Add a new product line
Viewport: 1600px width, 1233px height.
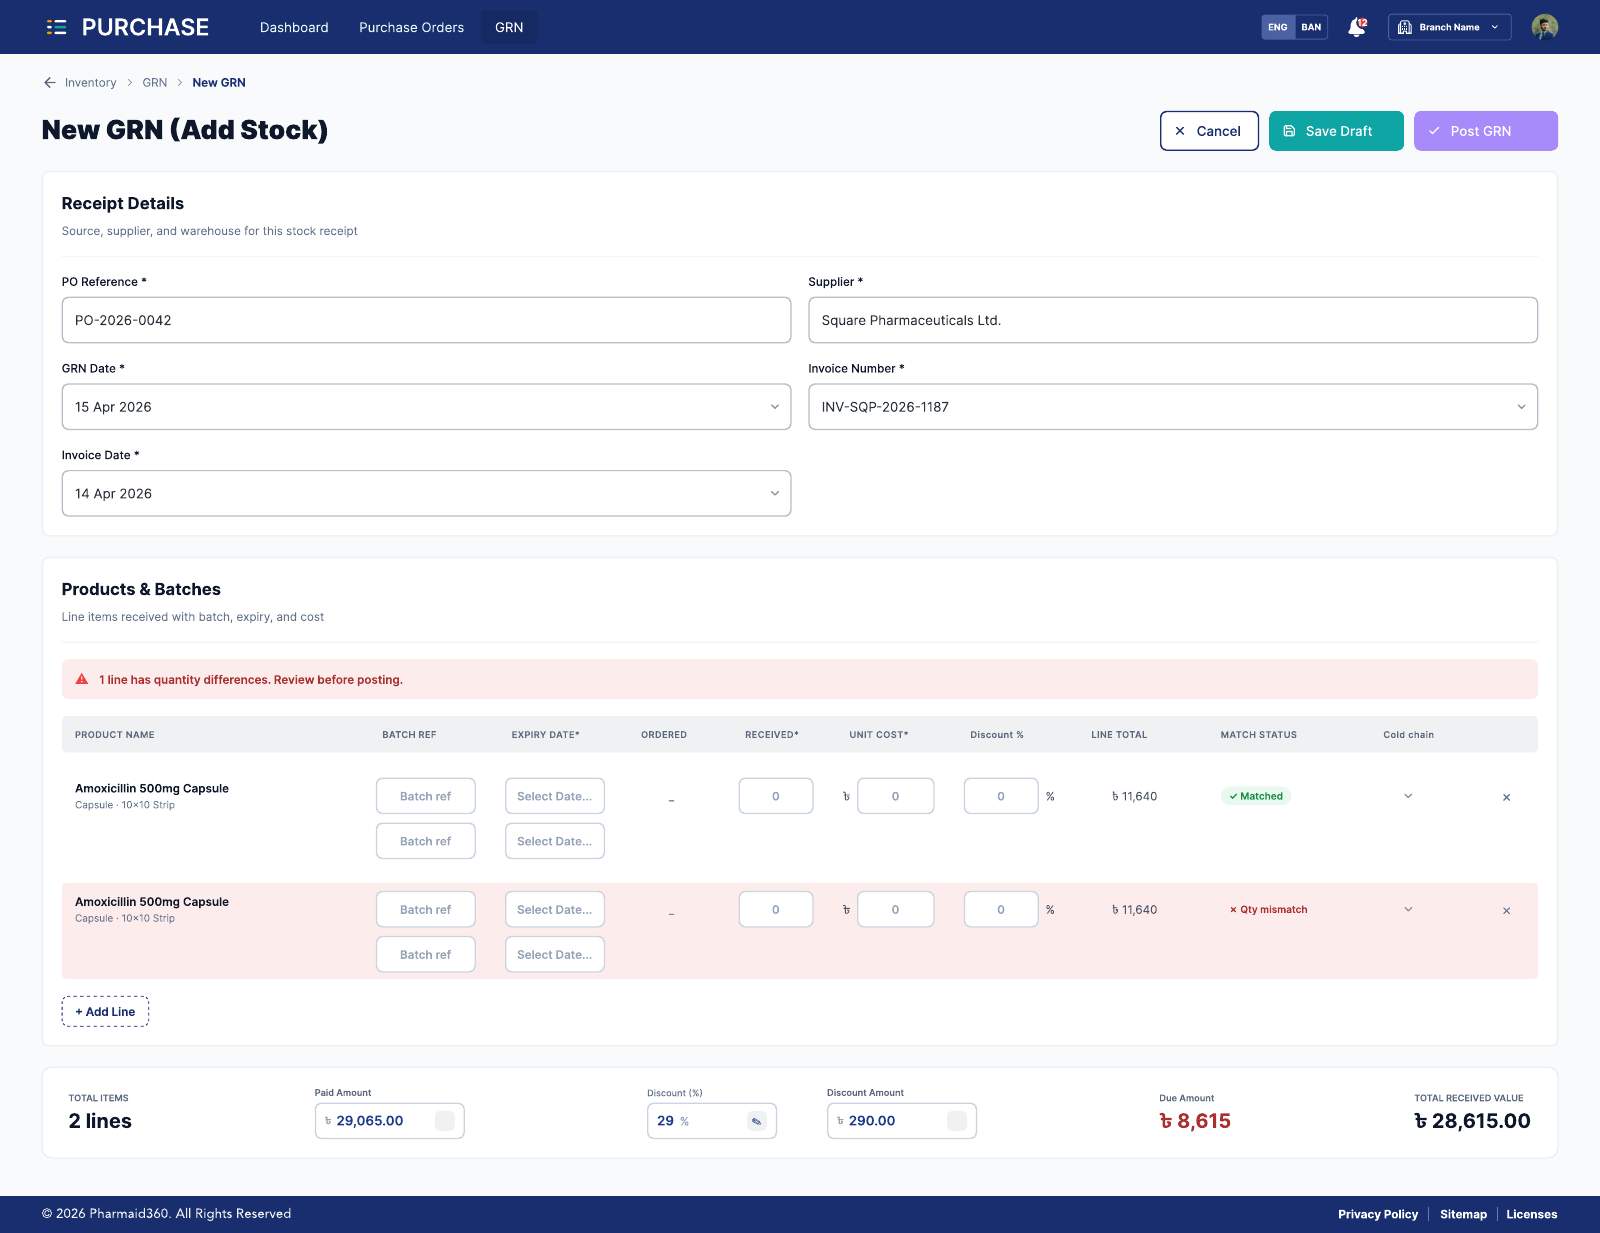(x=105, y=1012)
